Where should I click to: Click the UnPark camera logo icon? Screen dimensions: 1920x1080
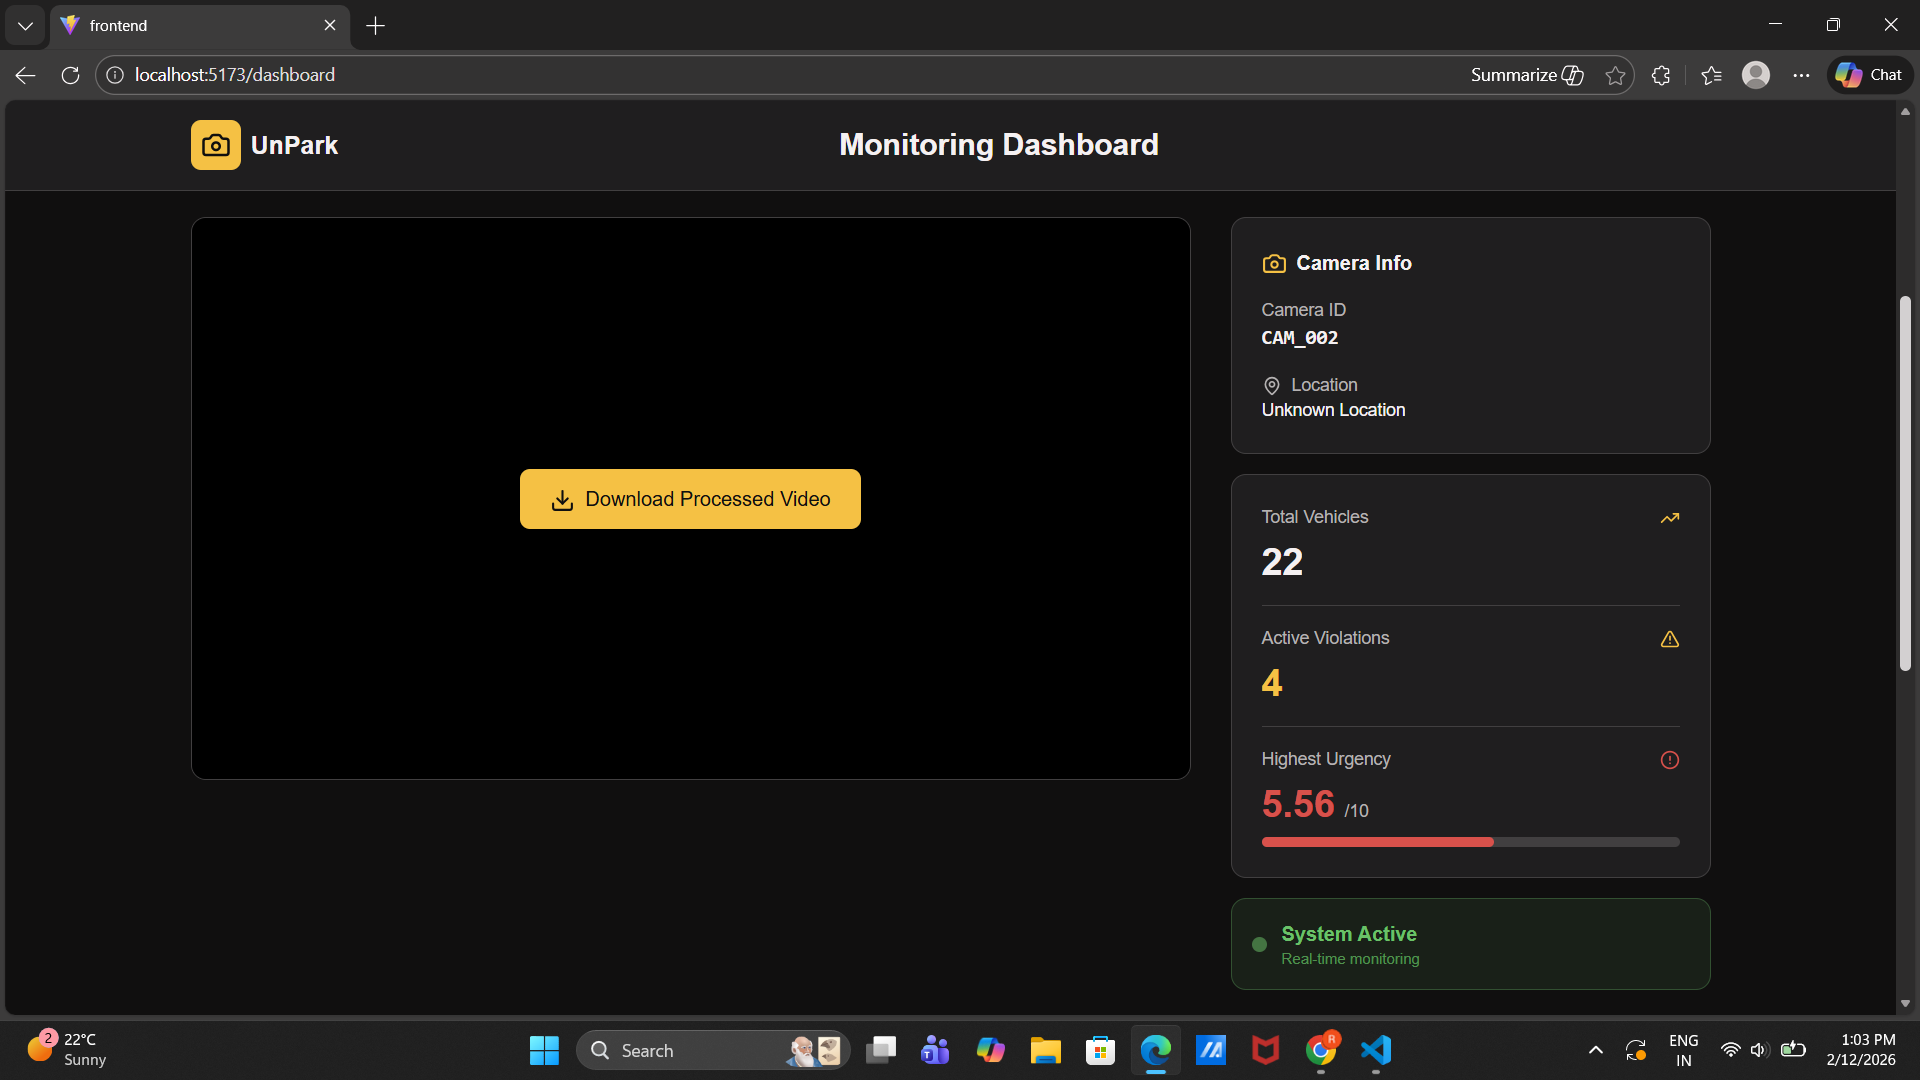[x=215, y=145]
